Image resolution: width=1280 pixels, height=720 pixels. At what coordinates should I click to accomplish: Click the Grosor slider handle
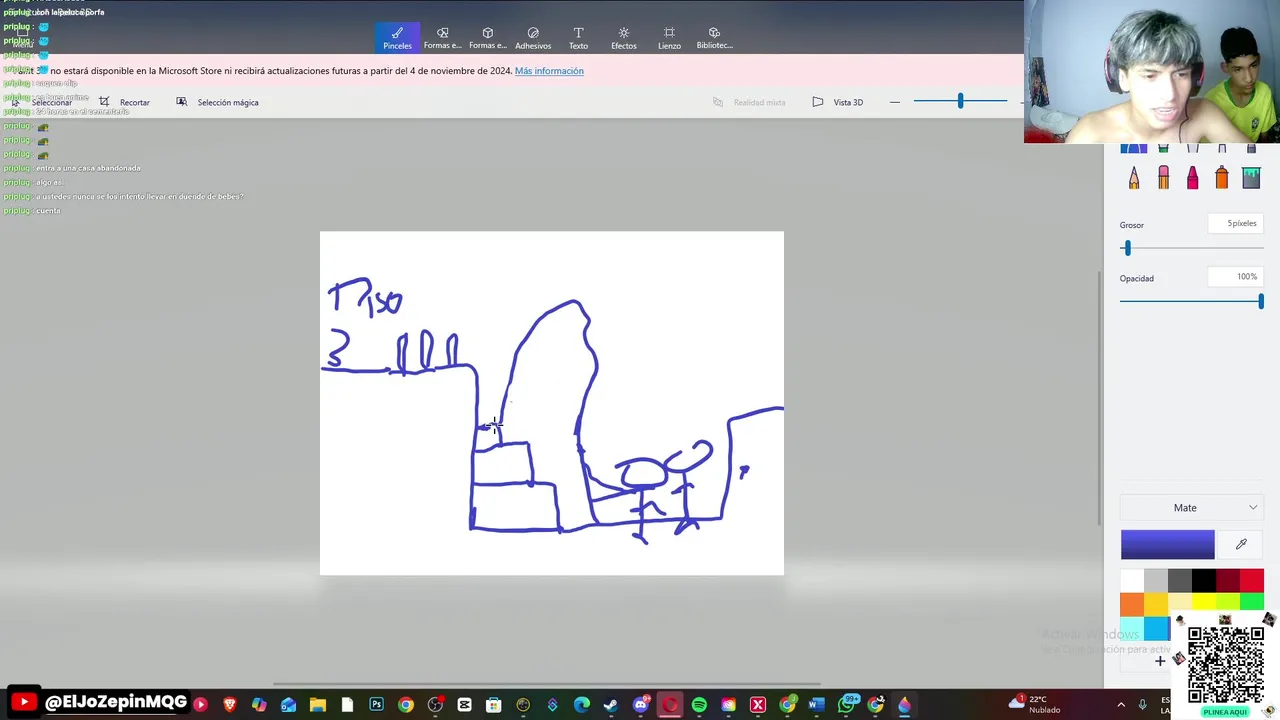(x=1127, y=248)
